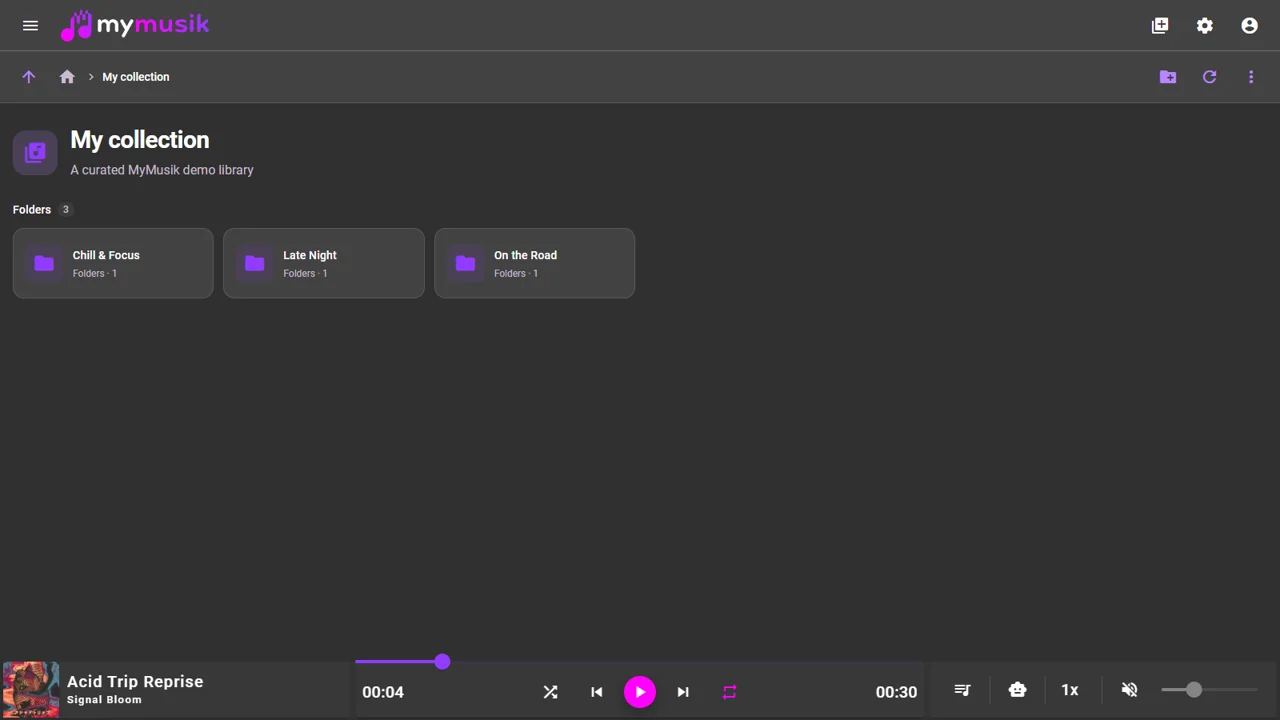This screenshot has height=720, width=1280.
Task: Open the add-to-library icon in header
Action: coord(1160,26)
